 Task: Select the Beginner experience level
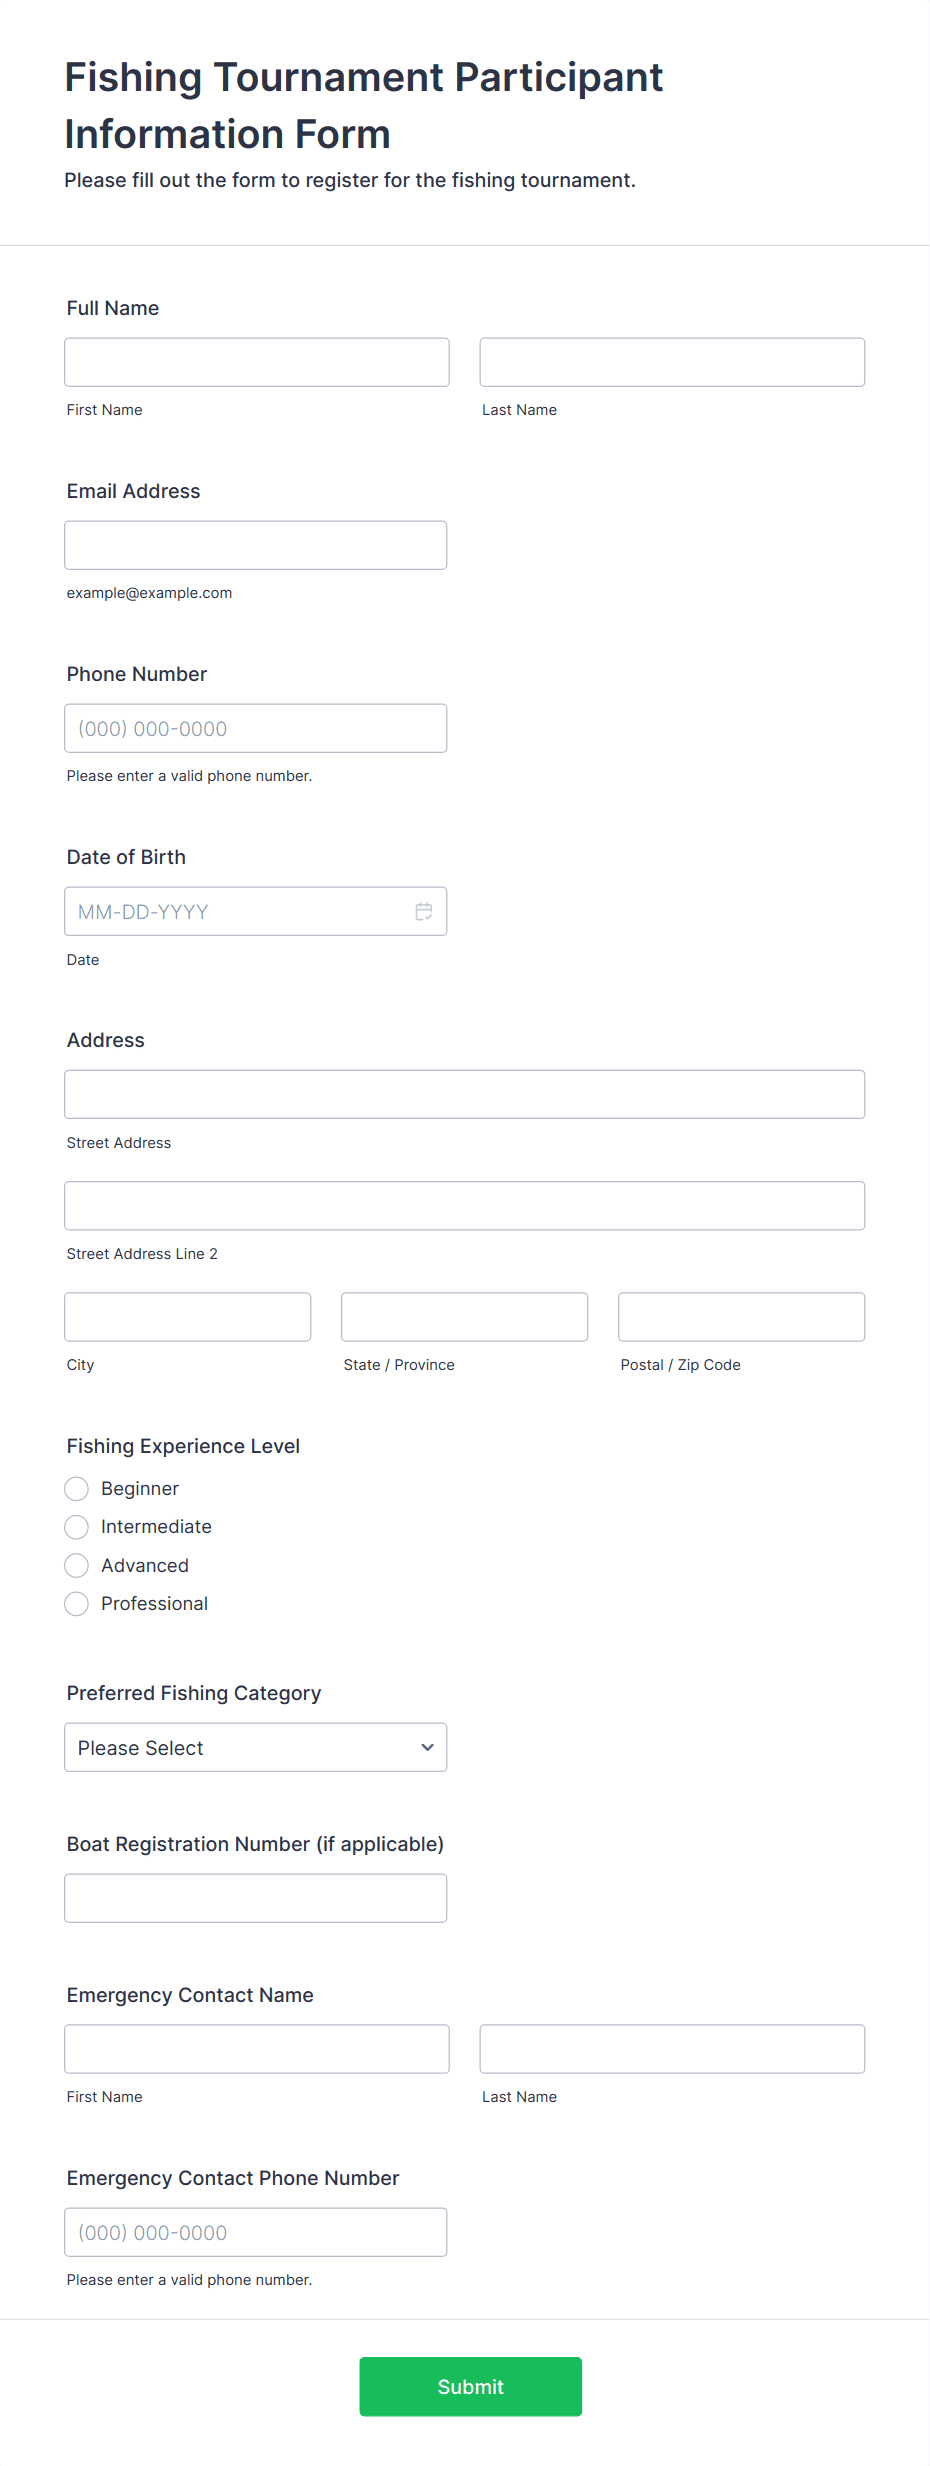[76, 1489]
